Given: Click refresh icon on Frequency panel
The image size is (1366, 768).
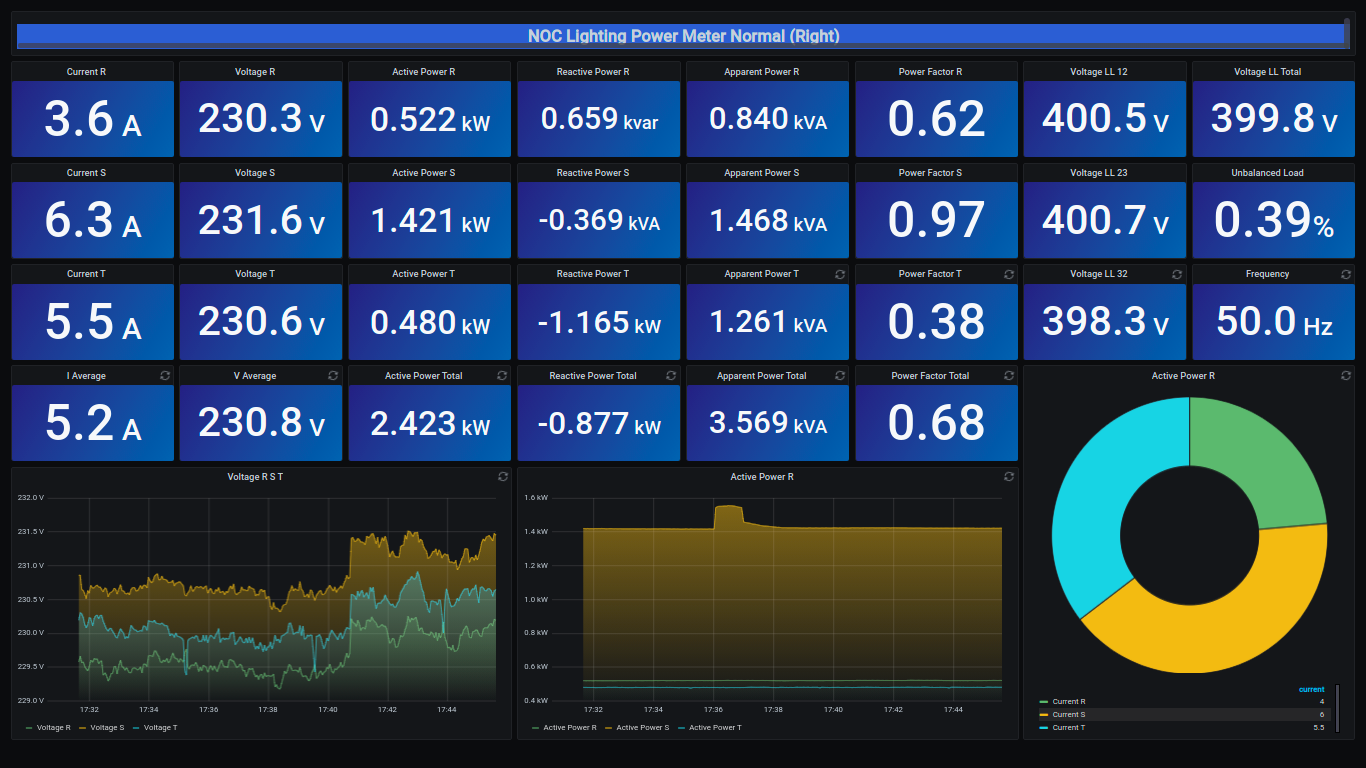Looking at the screenshot, I should tap(1346, 274).
